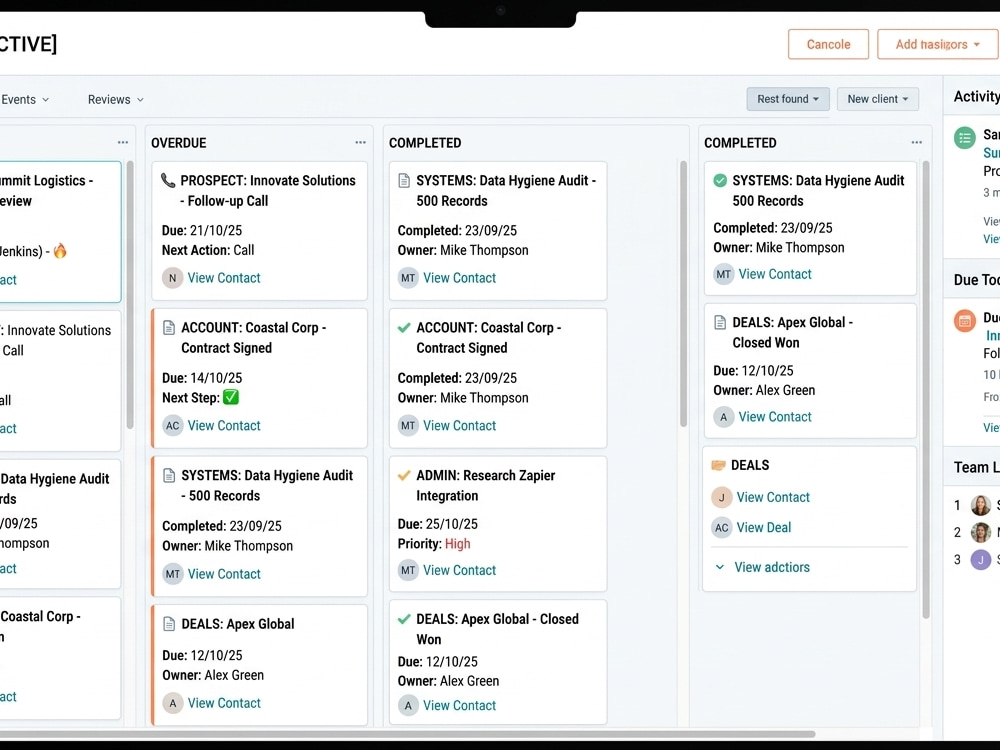Click Next Action: Call text
The width and height of the screenshot is (1000, 750).
pos(208,250)
